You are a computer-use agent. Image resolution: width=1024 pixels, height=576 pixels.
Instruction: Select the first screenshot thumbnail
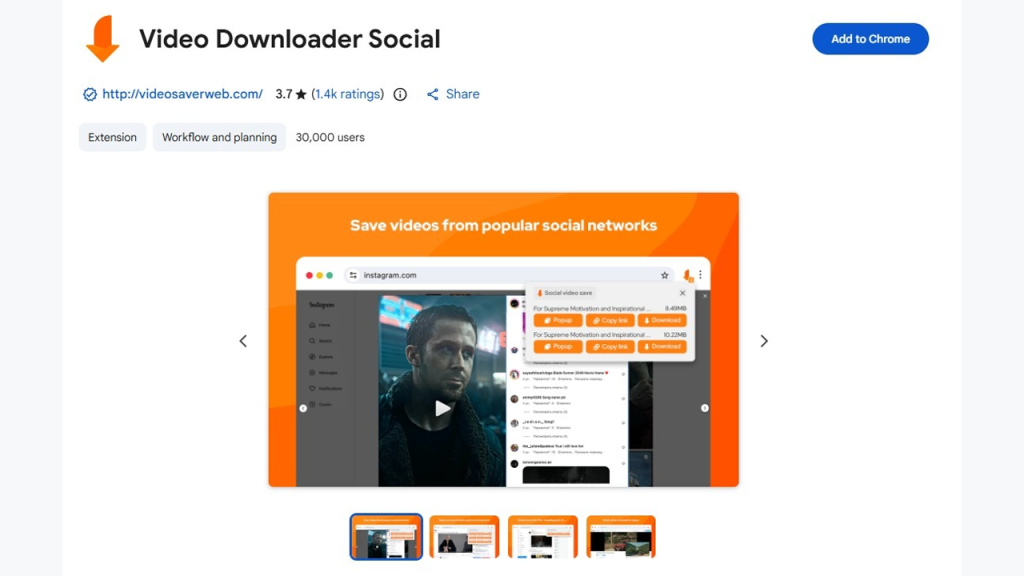[x=386, y=537]
